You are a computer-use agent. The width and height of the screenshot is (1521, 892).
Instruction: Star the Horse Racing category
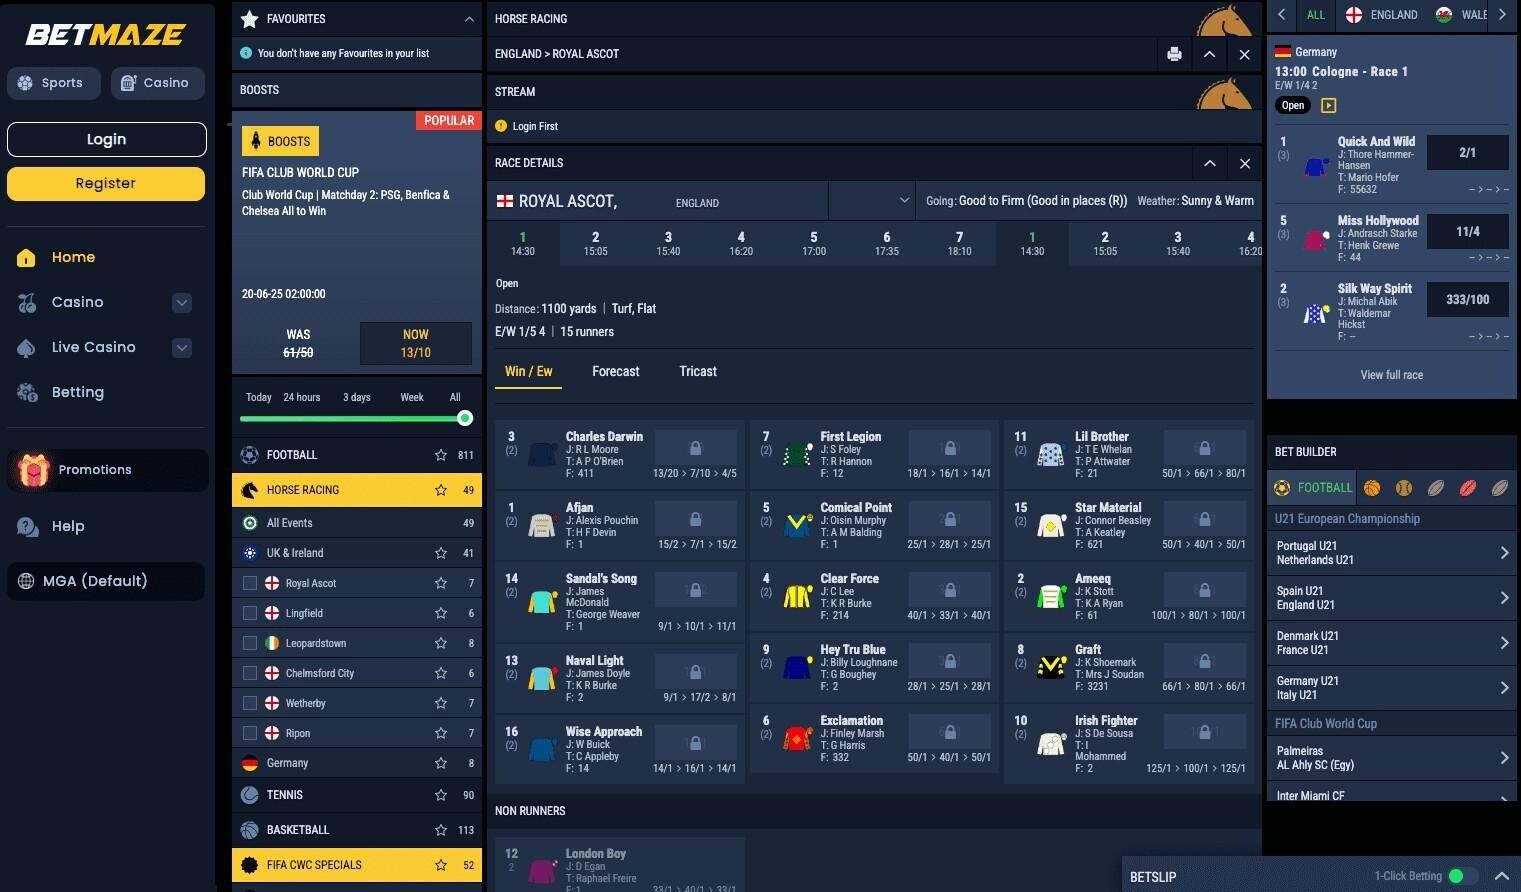pyautogui.click(x=440, y=490)
